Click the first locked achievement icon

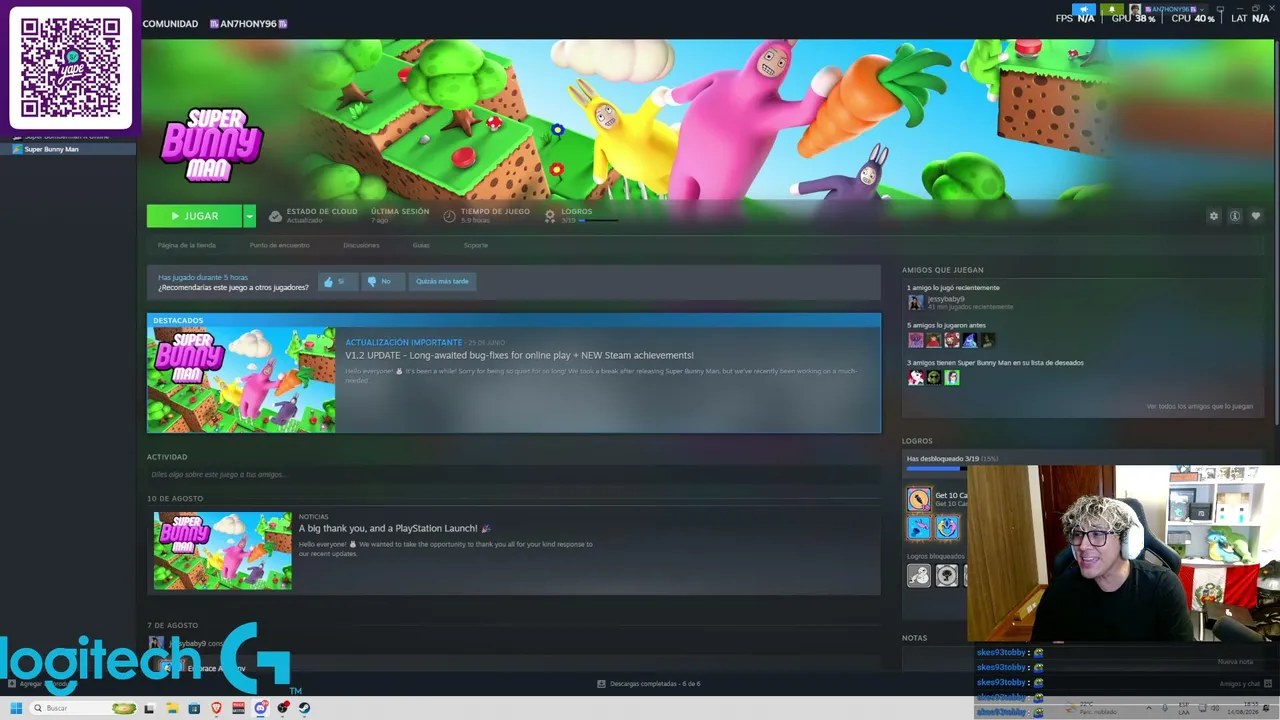click(x=919, y=575)
